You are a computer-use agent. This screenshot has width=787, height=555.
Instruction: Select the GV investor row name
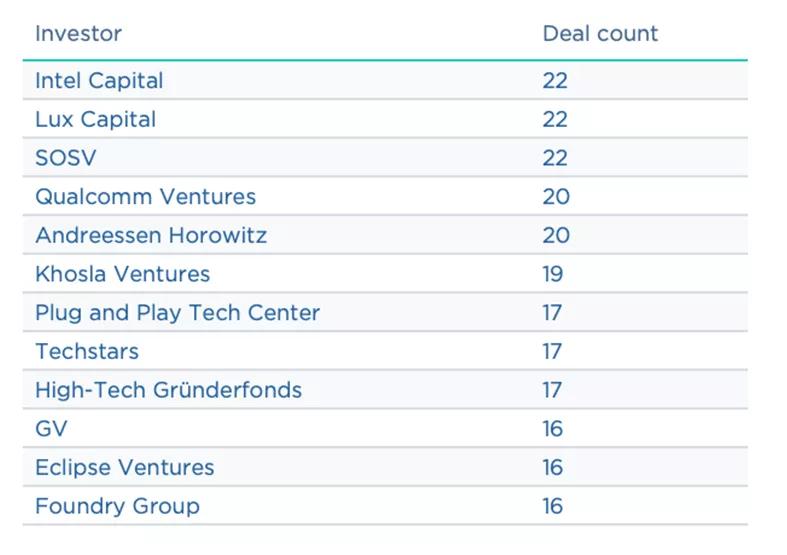pos(51,429)
